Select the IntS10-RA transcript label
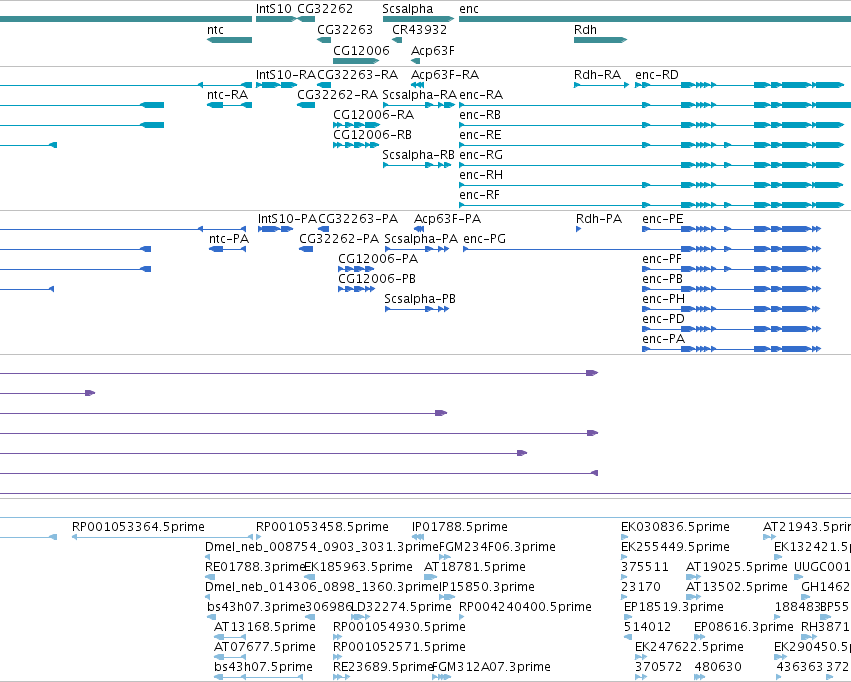The width and height of the screenshot is (851, 682). [x=286, y=75]
